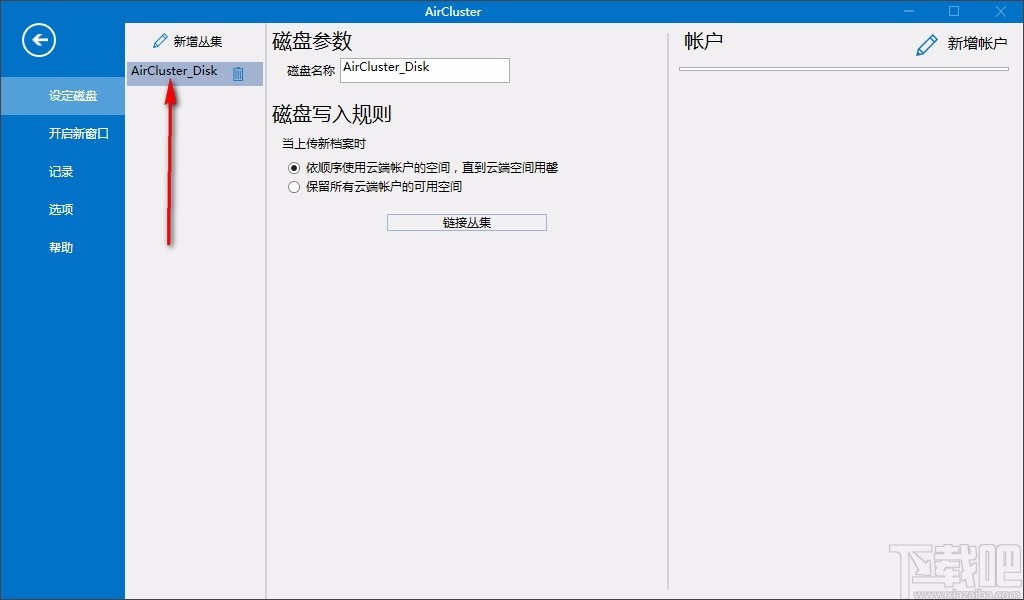Click the 帐户 panel header
Image resolution: width=1024 pixels, height=600 pixels.
pyautogui.click(x=702, y=41)
